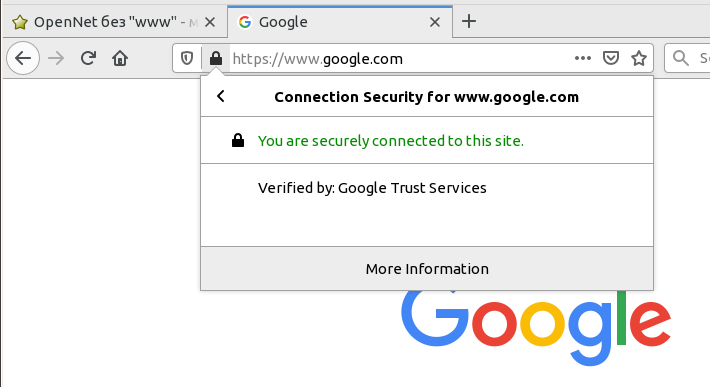Click the padlock in the address bar
This screenshot has width=710, height=387.
216,58
